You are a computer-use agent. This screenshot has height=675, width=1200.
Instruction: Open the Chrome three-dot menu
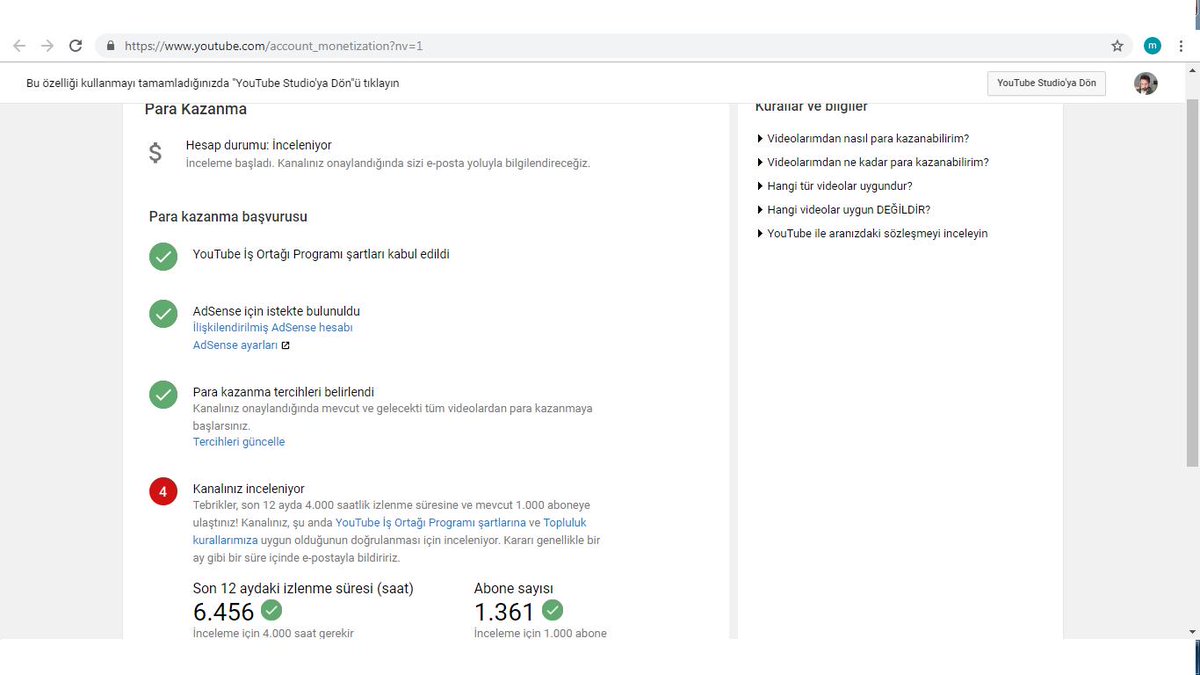click(x=1182, y=46)
